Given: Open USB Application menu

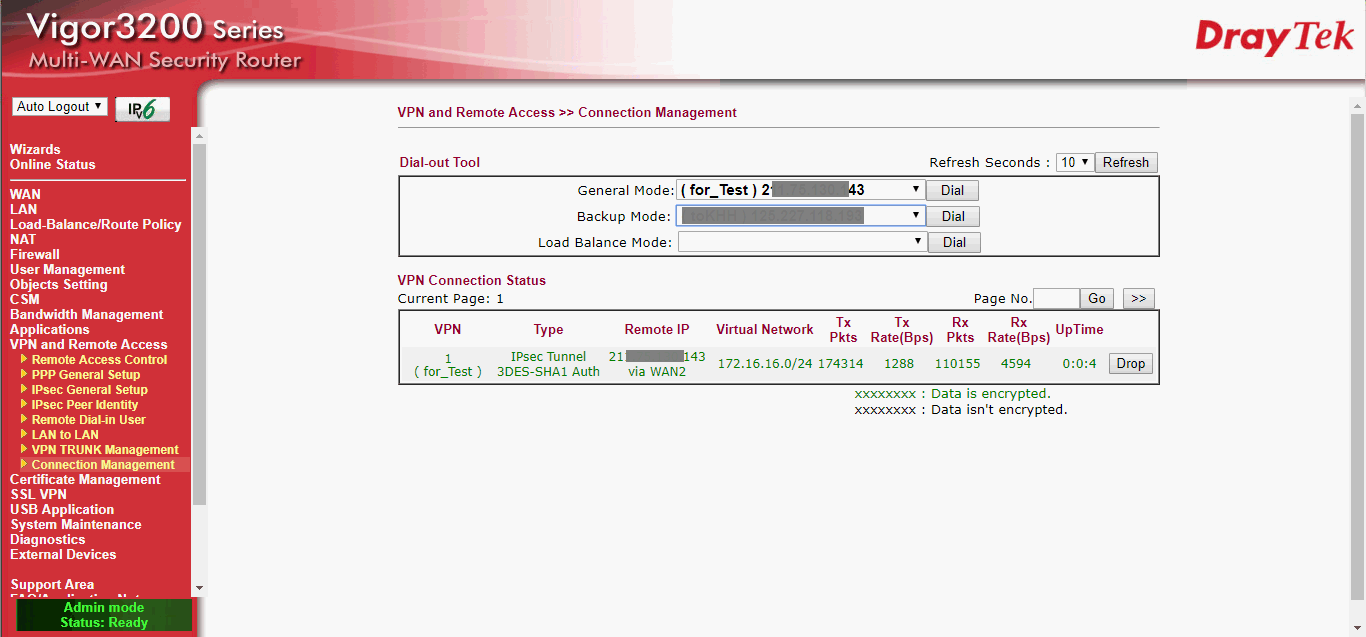Looking at the screenshot, I should (62, 509).
